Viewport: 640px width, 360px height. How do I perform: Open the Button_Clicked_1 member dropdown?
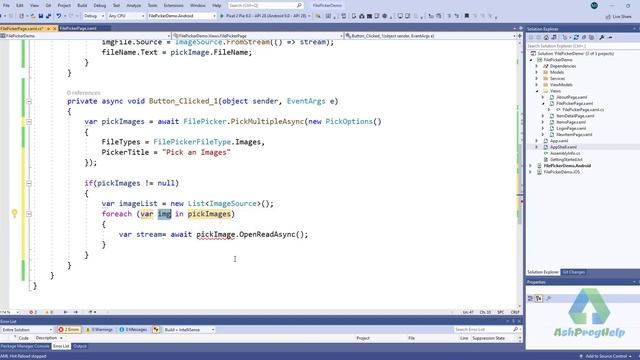[x=431, y=36]
